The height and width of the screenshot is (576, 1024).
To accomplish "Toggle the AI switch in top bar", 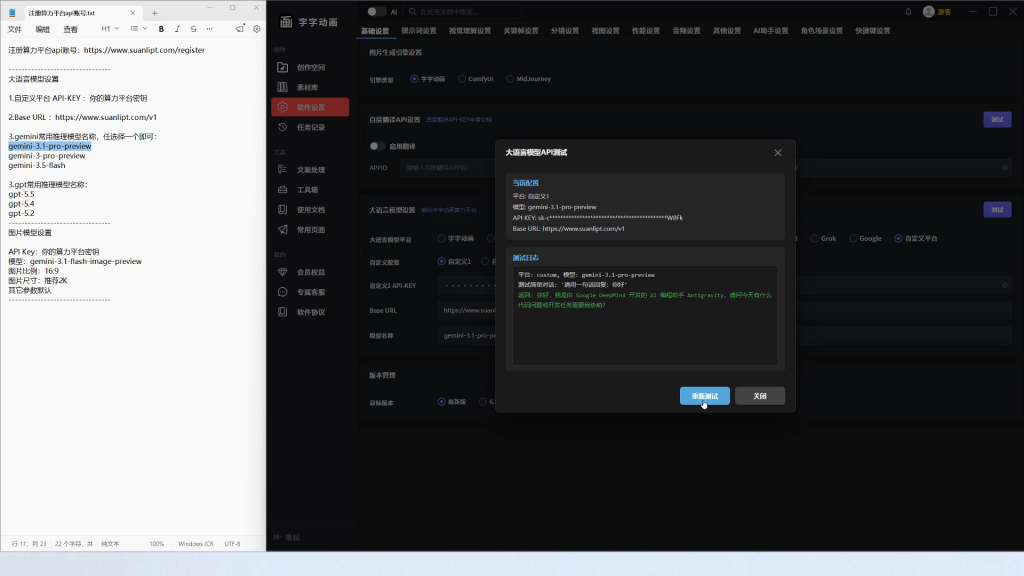I will (376, 12).
